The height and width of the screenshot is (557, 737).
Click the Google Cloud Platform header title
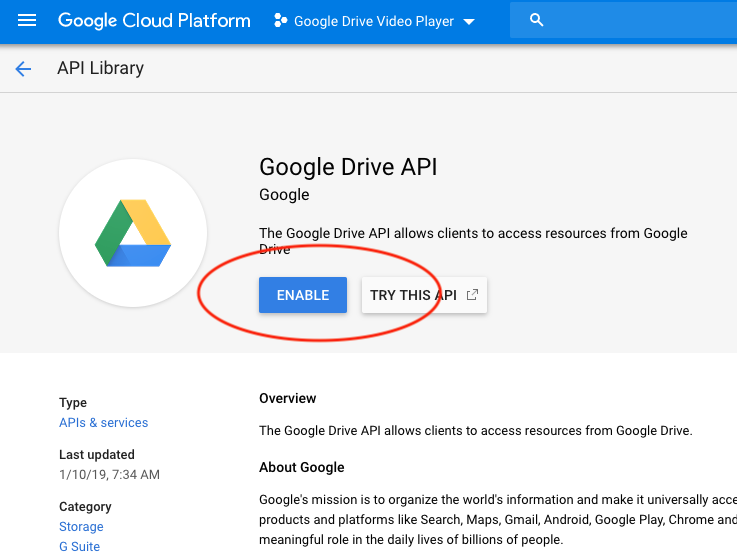coord(154,21)
